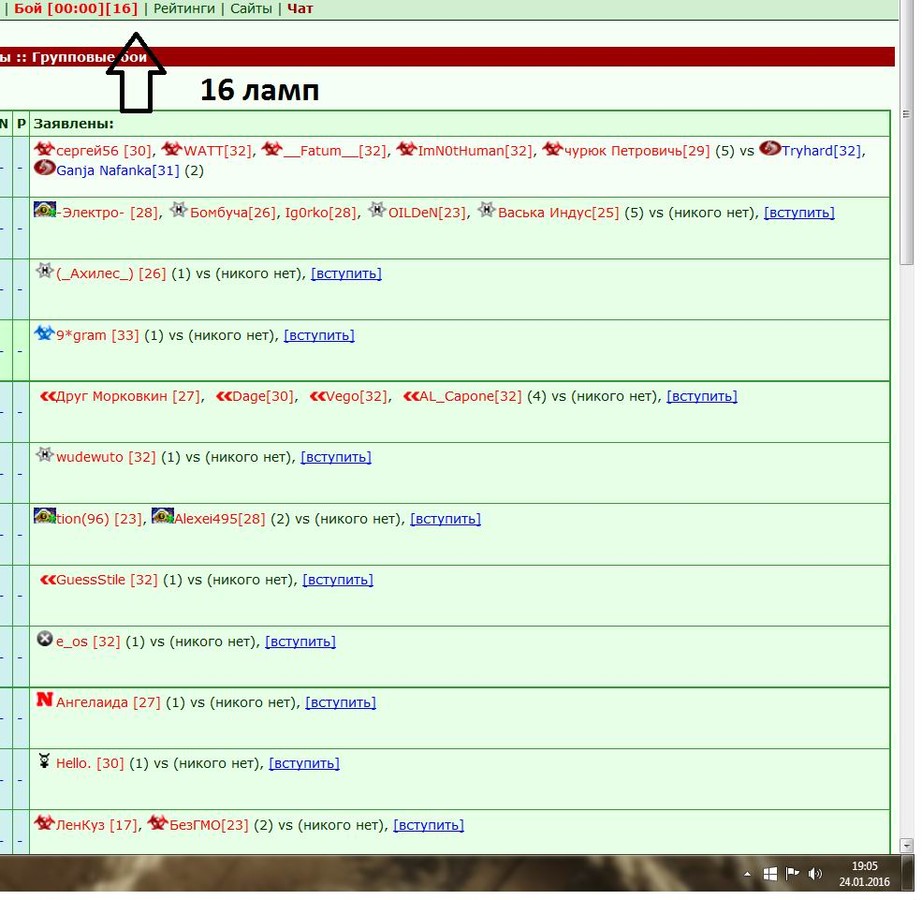Click the clan icon next to Hello.
The image size is (922, 900).
point(44,761)
